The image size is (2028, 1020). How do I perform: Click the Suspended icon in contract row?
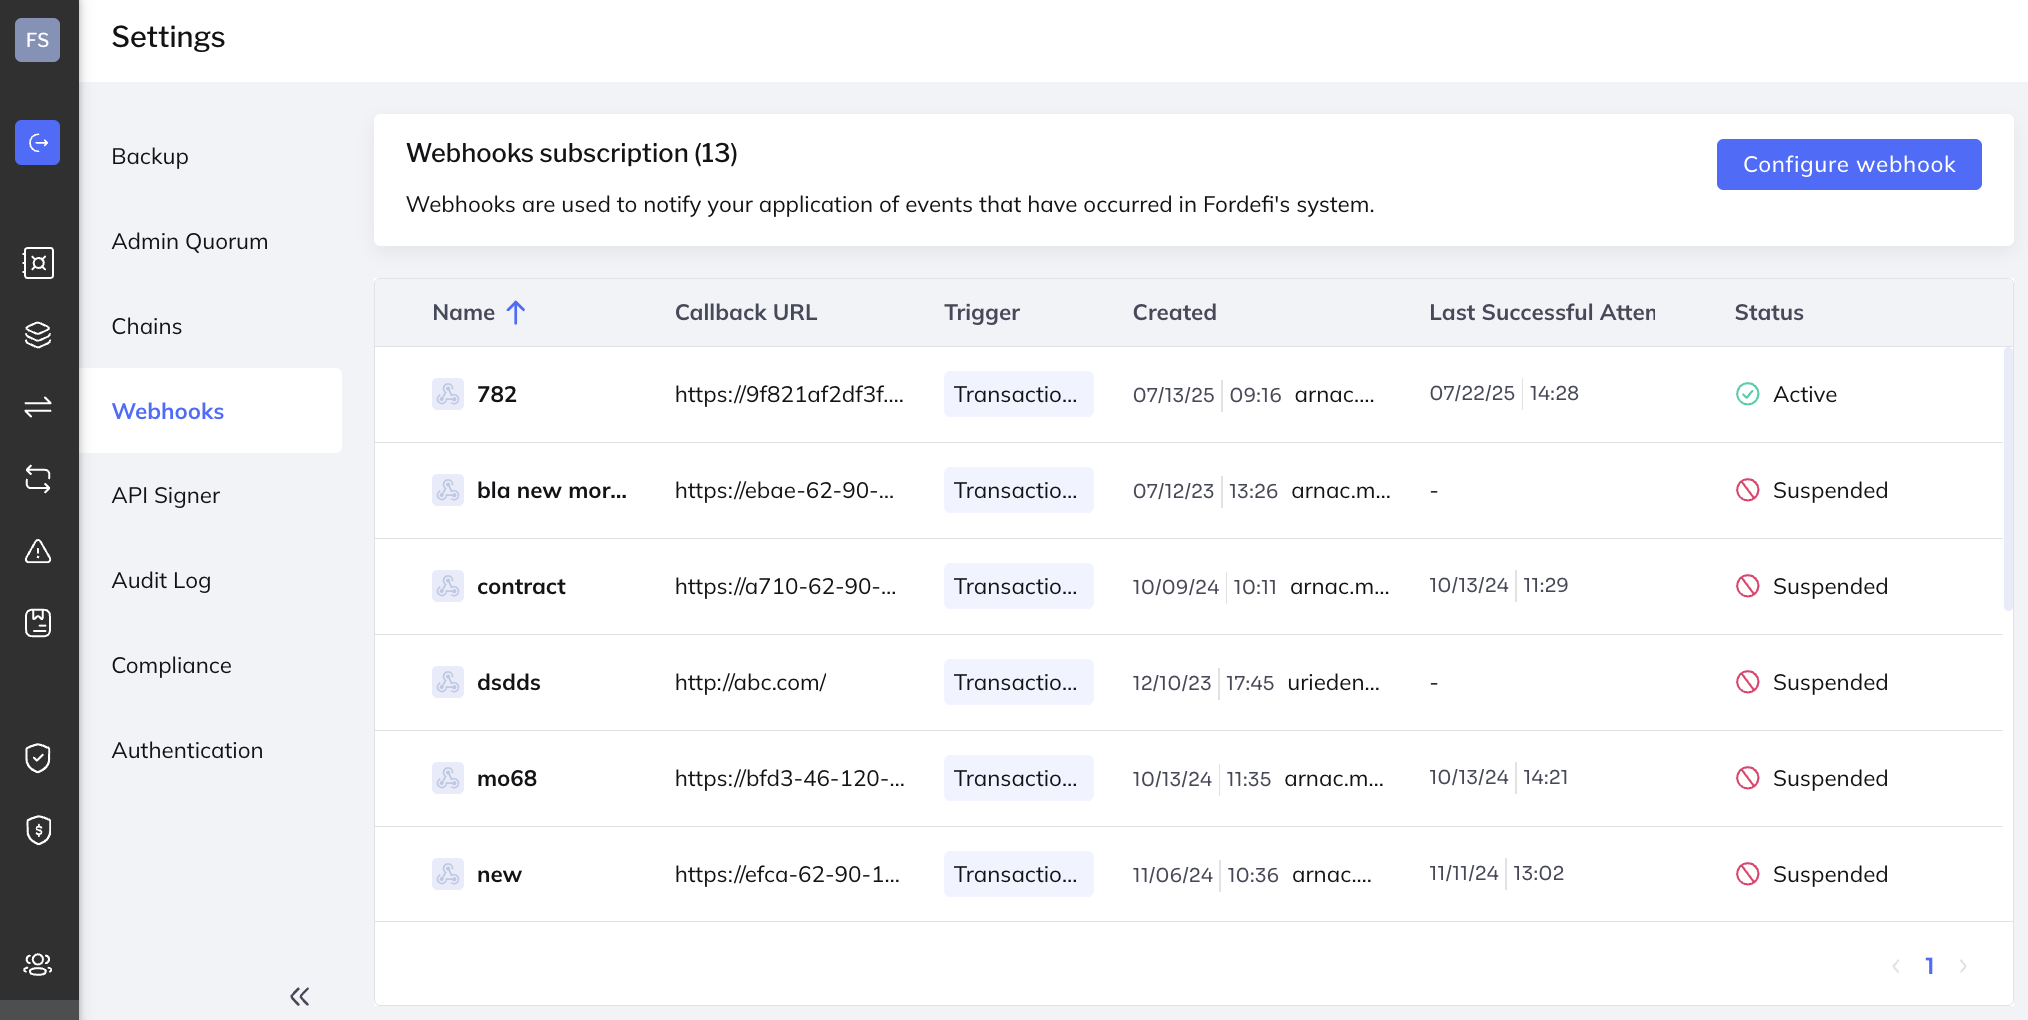coord(1747,586)
